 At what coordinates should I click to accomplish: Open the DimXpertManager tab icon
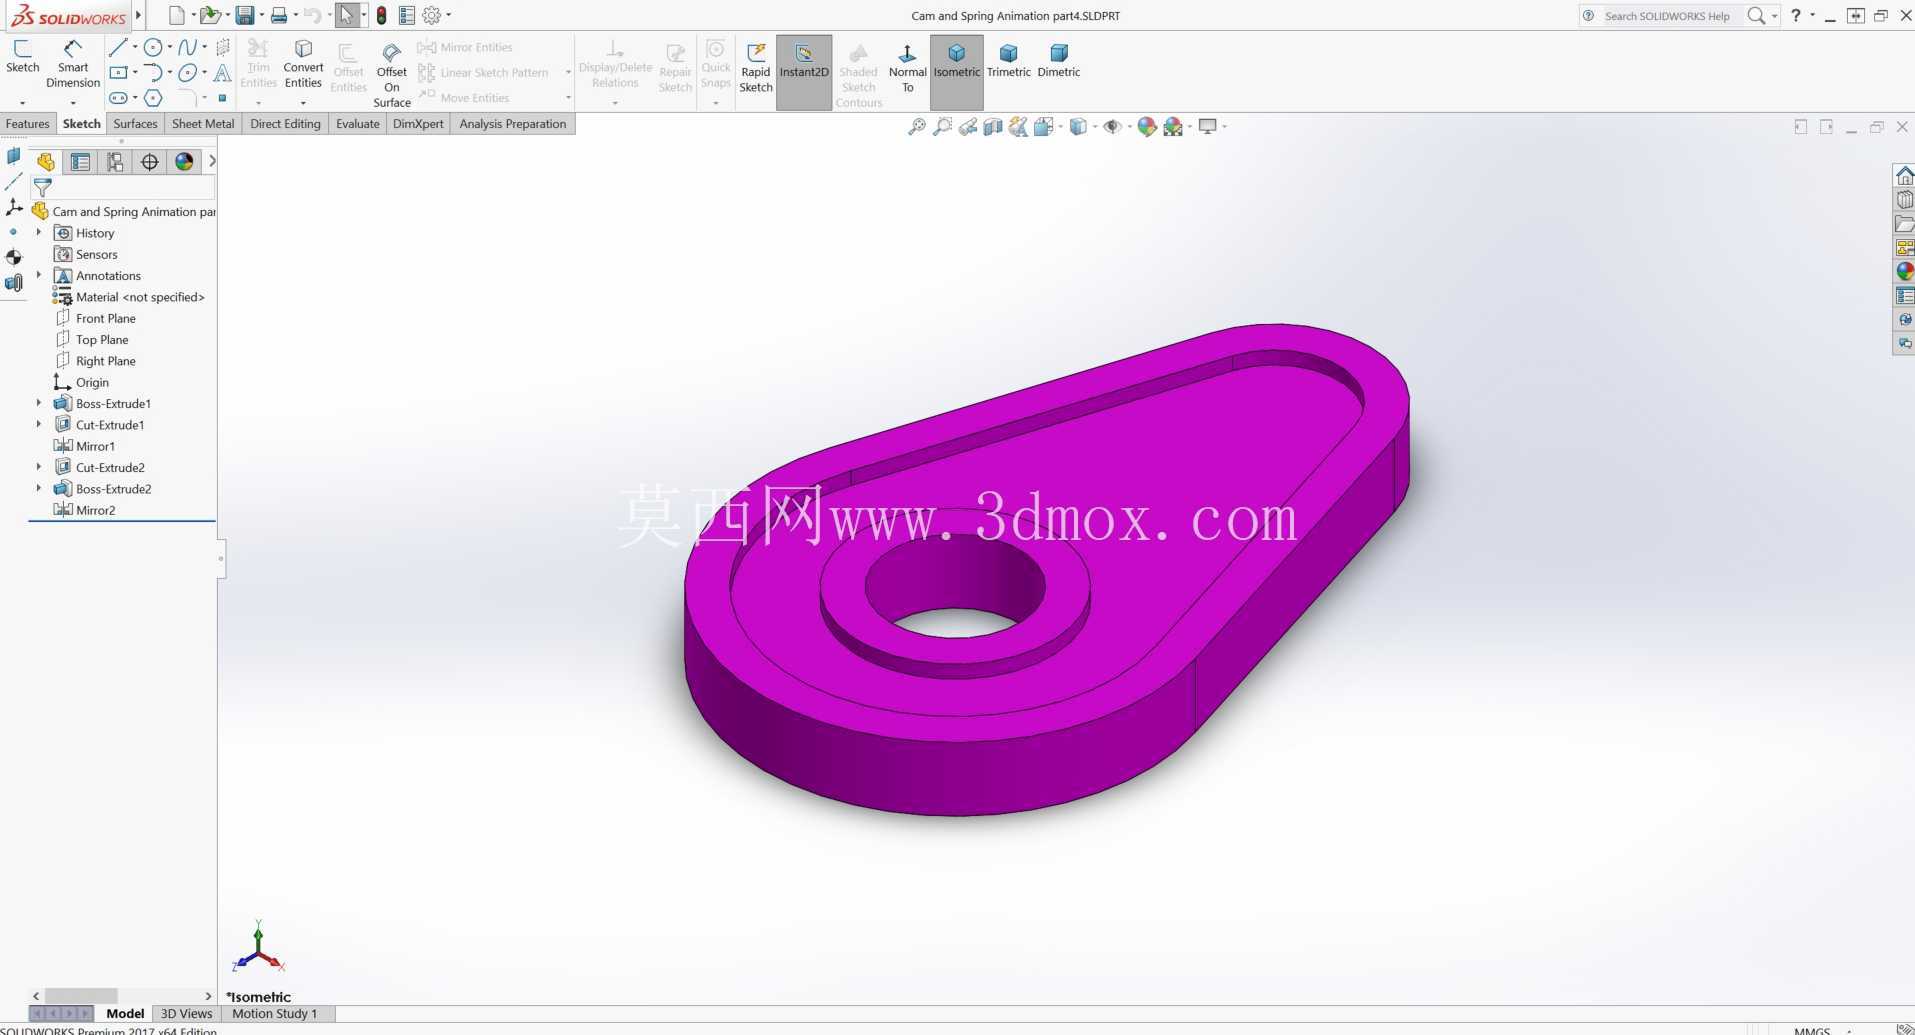[150, 162]
